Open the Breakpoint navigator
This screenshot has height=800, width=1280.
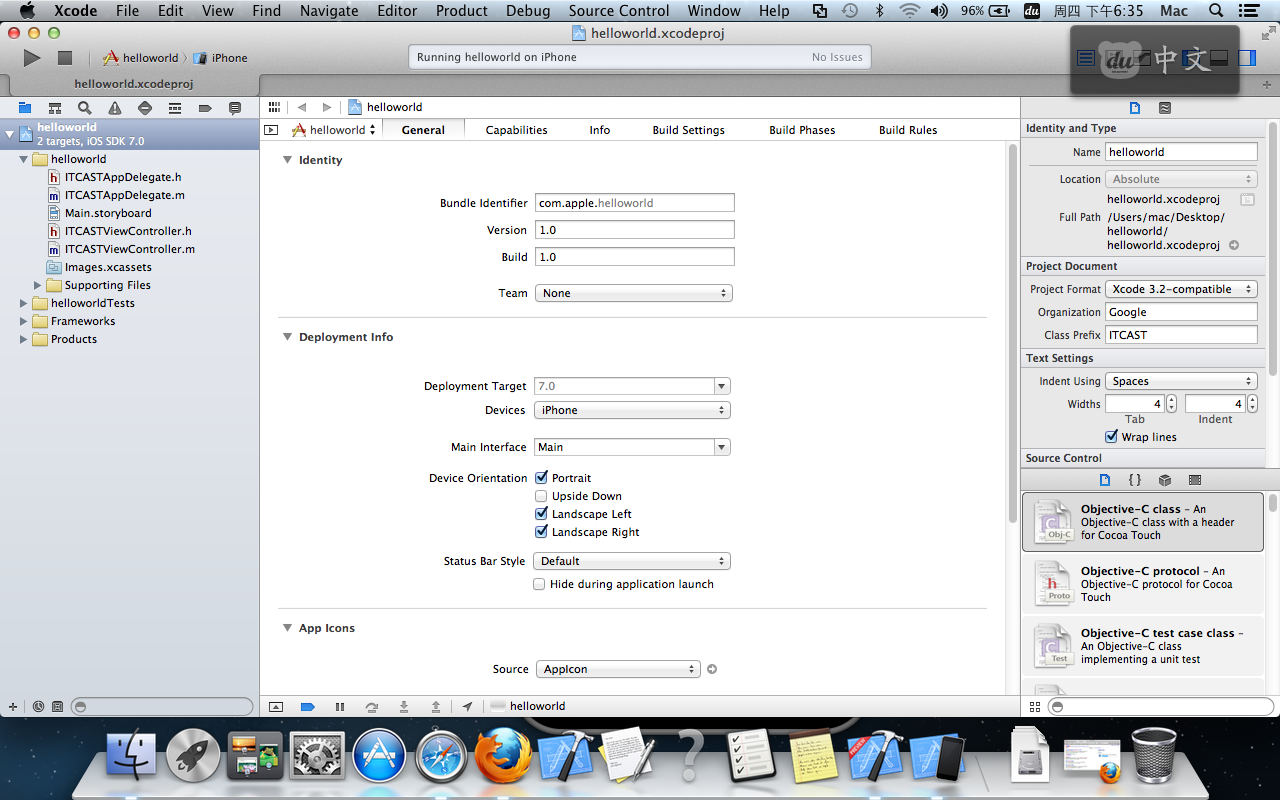tap(205, 108)
